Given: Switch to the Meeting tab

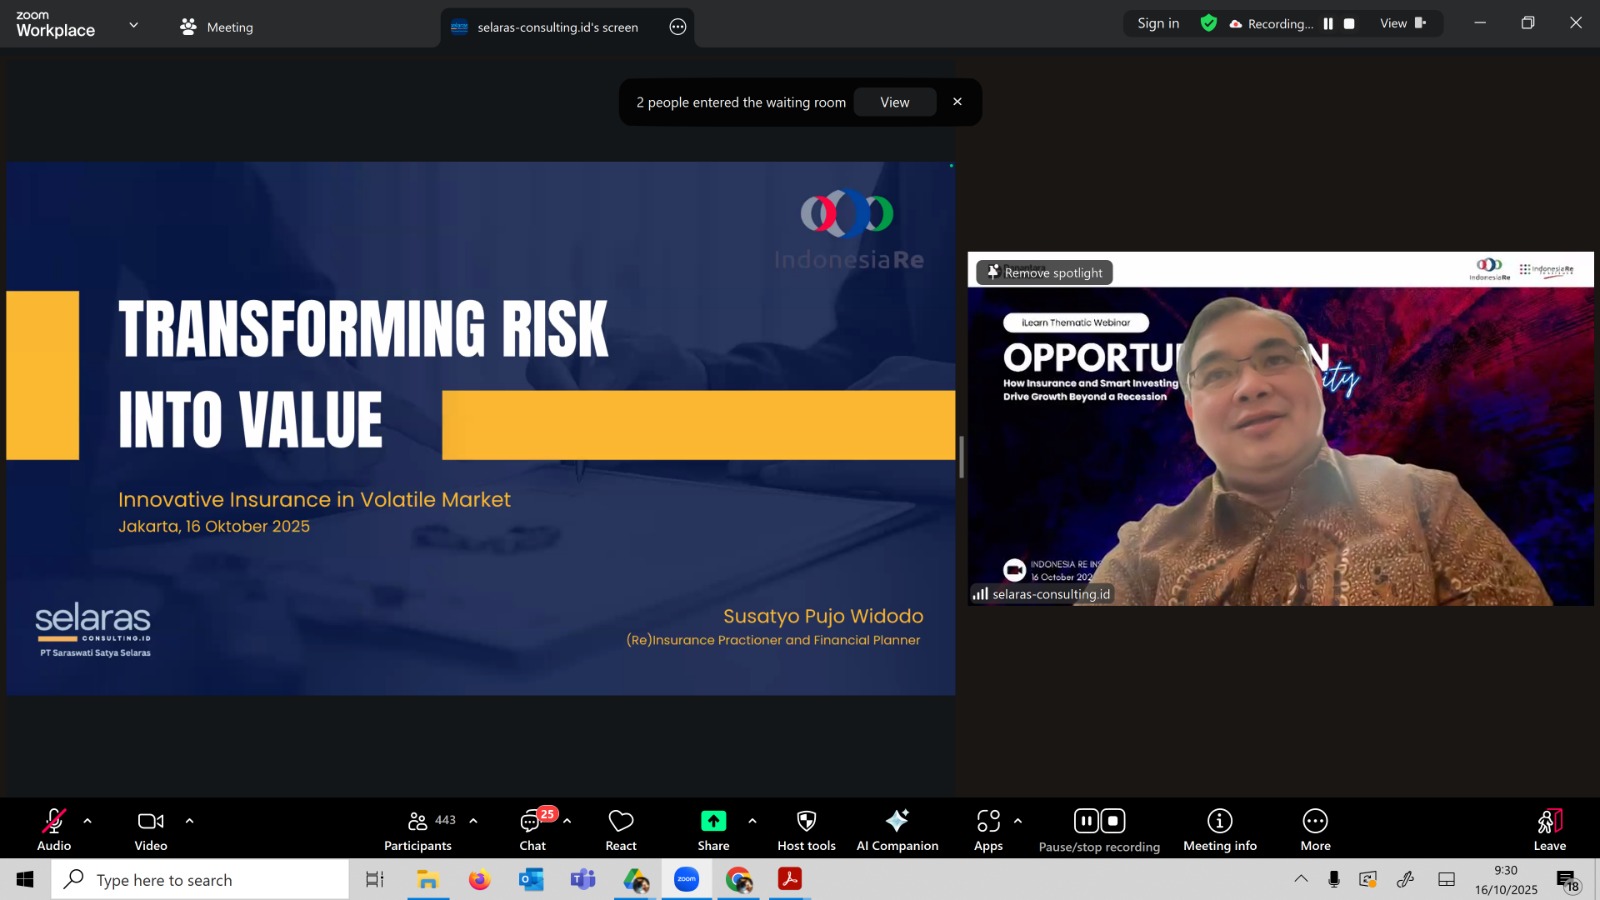Looking at the screenshot, I should [x=217, y=27].
